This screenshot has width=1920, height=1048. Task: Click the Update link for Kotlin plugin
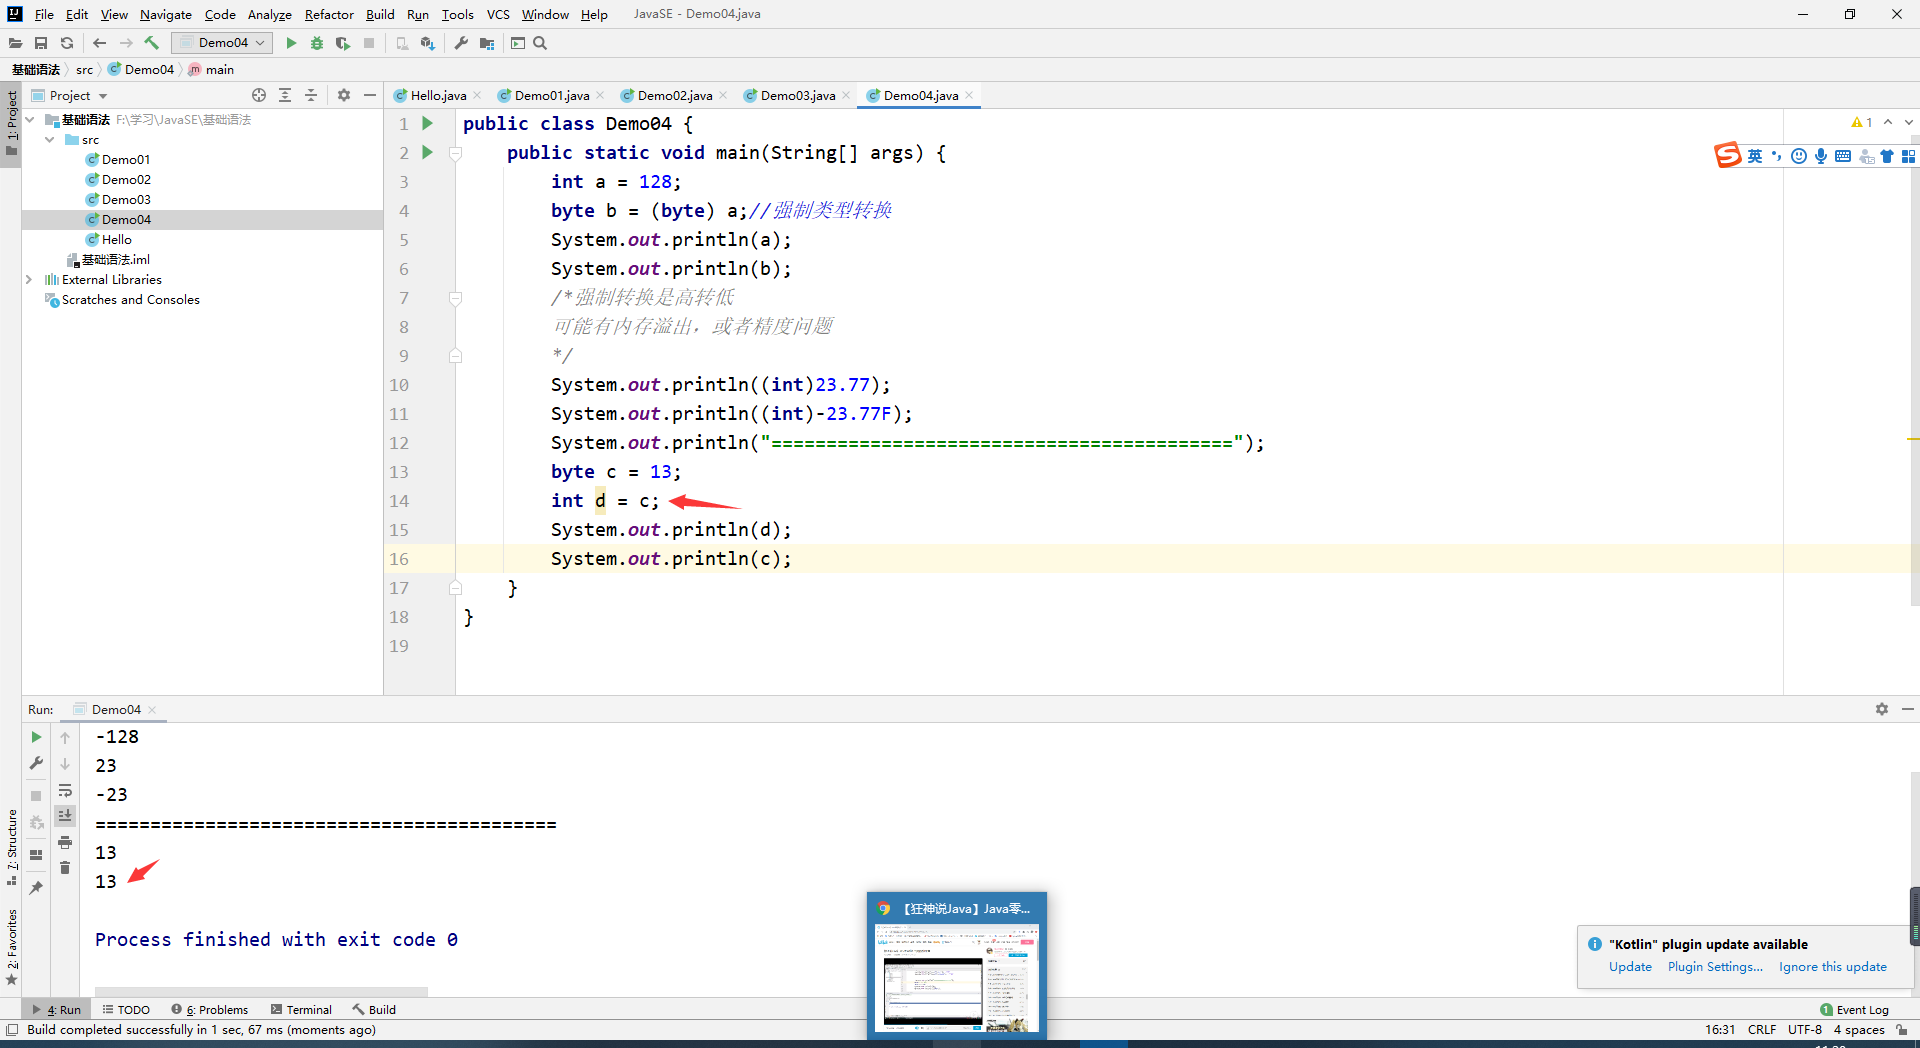click(1630, 967)
